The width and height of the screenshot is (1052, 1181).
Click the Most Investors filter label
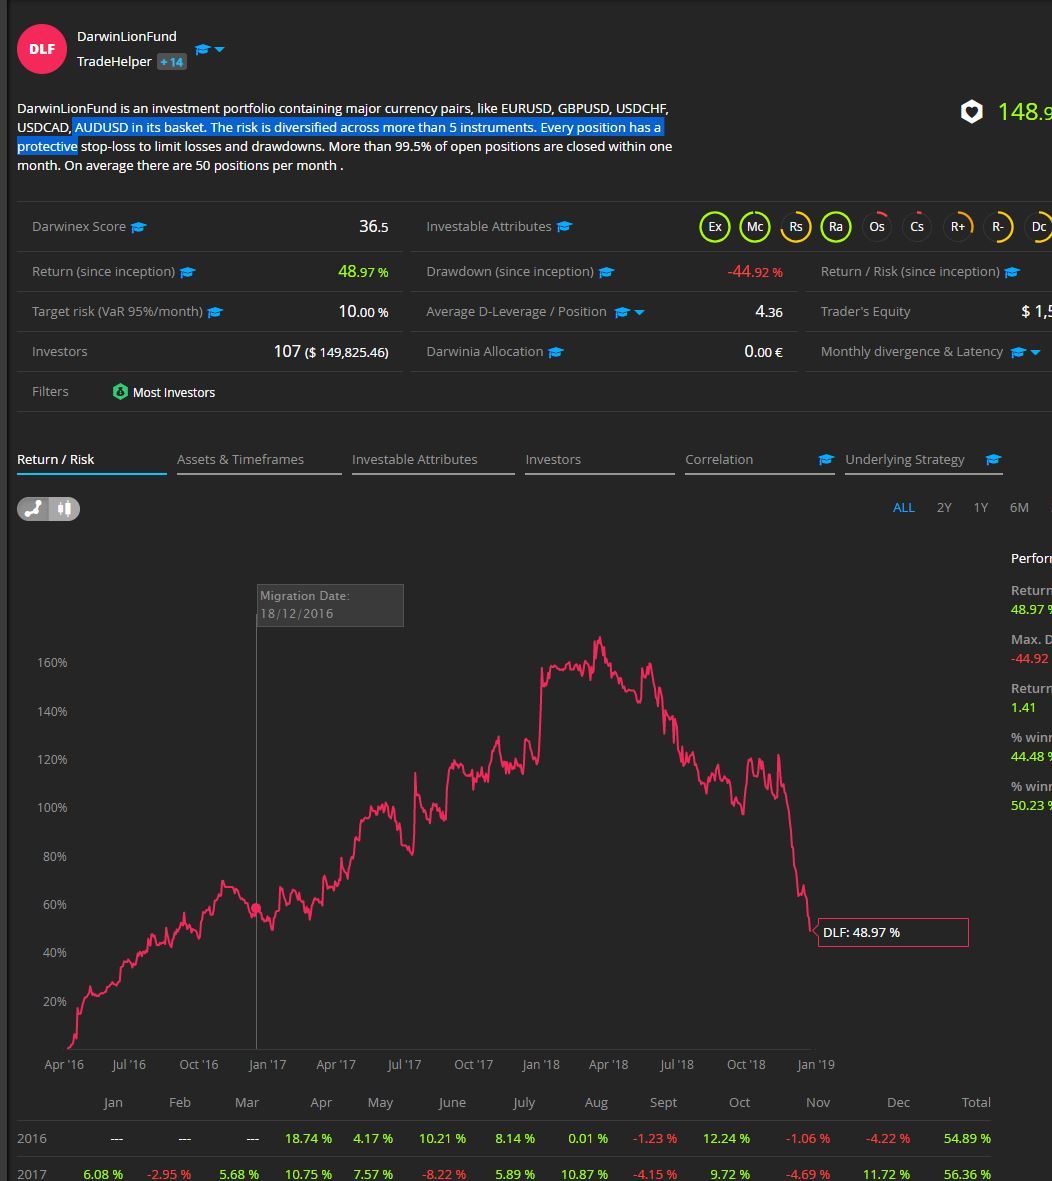174,392
